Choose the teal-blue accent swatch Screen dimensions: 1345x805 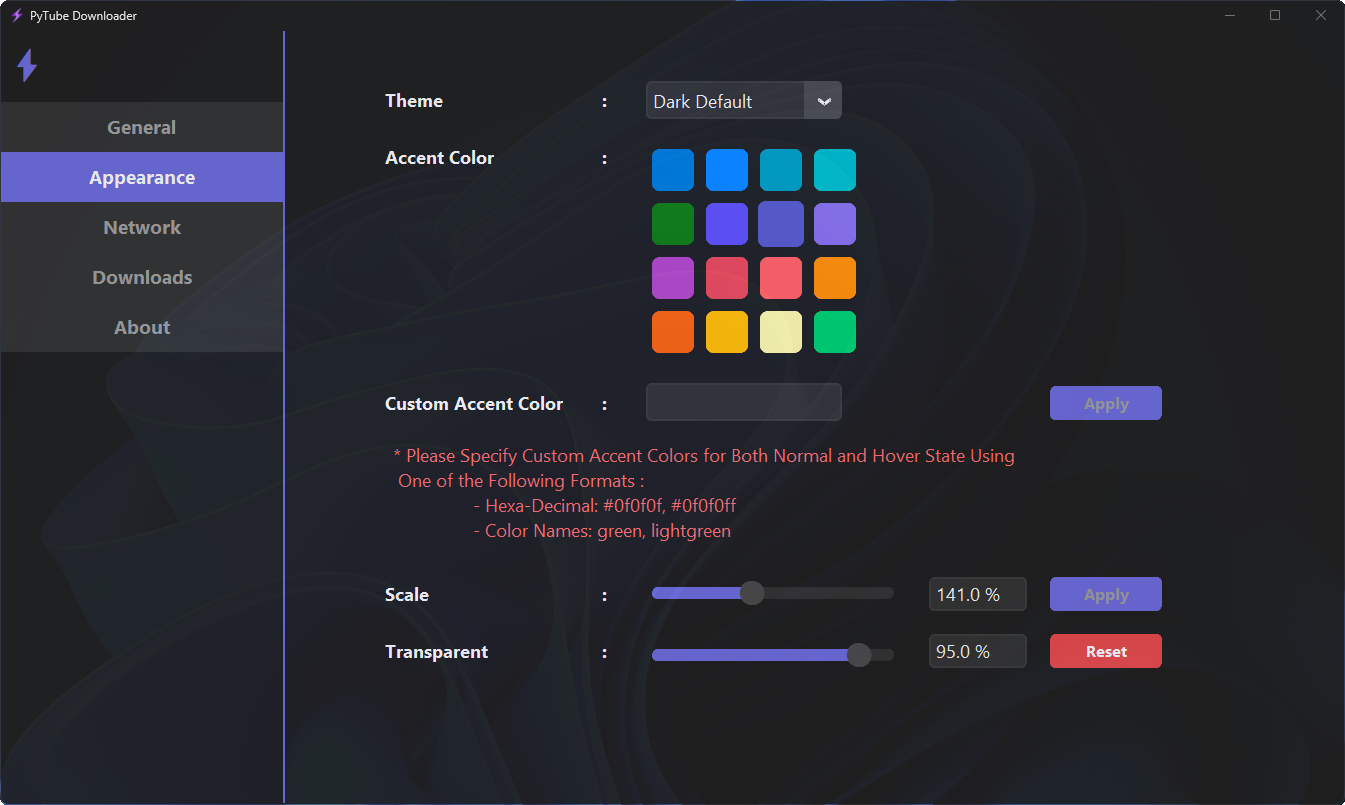[781, 170]
